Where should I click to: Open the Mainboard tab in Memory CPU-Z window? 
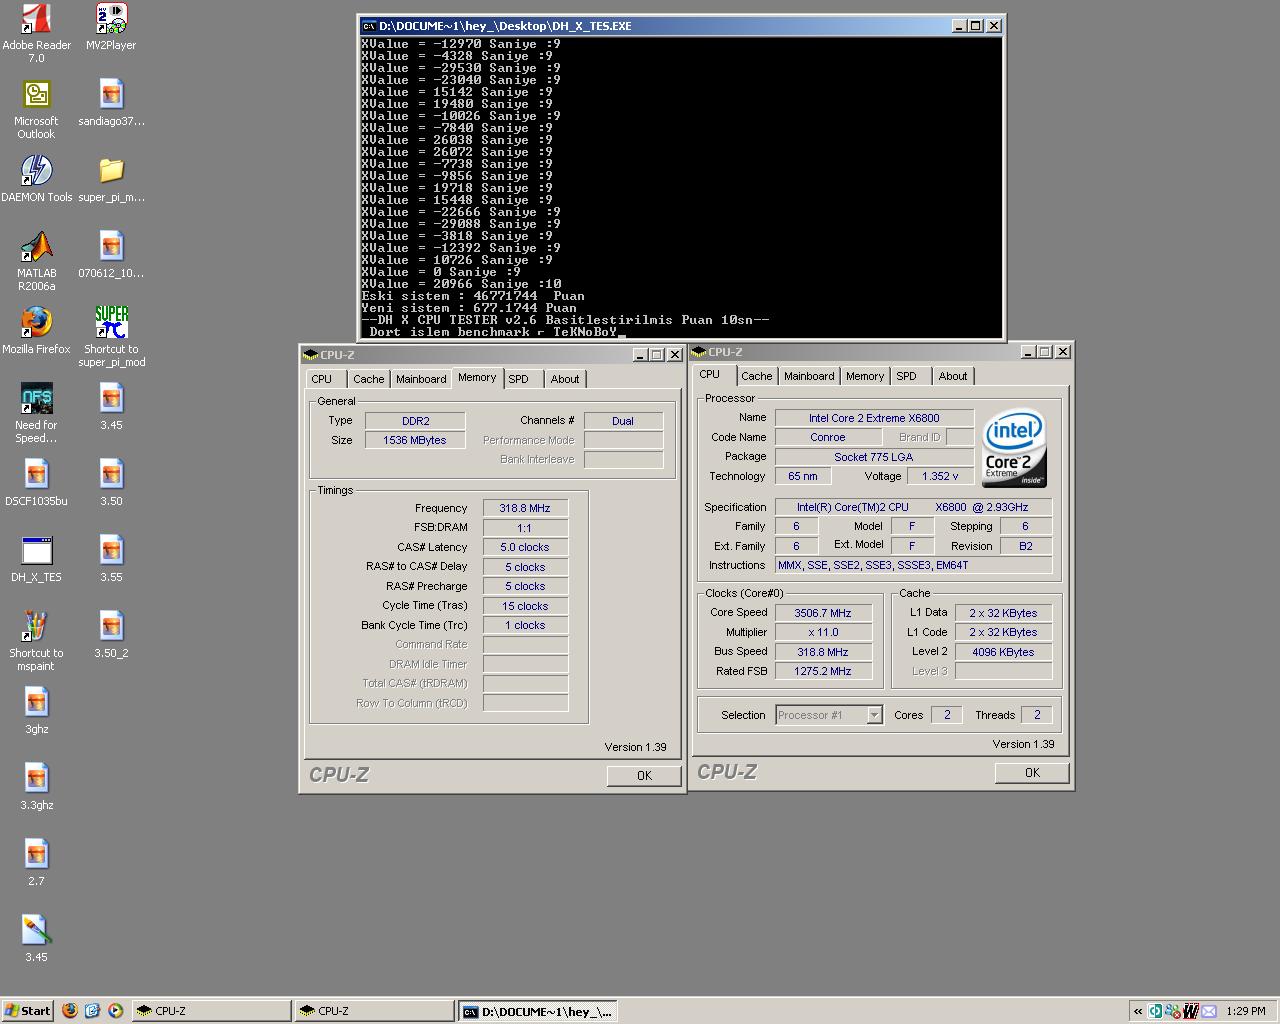click(421, 379)
